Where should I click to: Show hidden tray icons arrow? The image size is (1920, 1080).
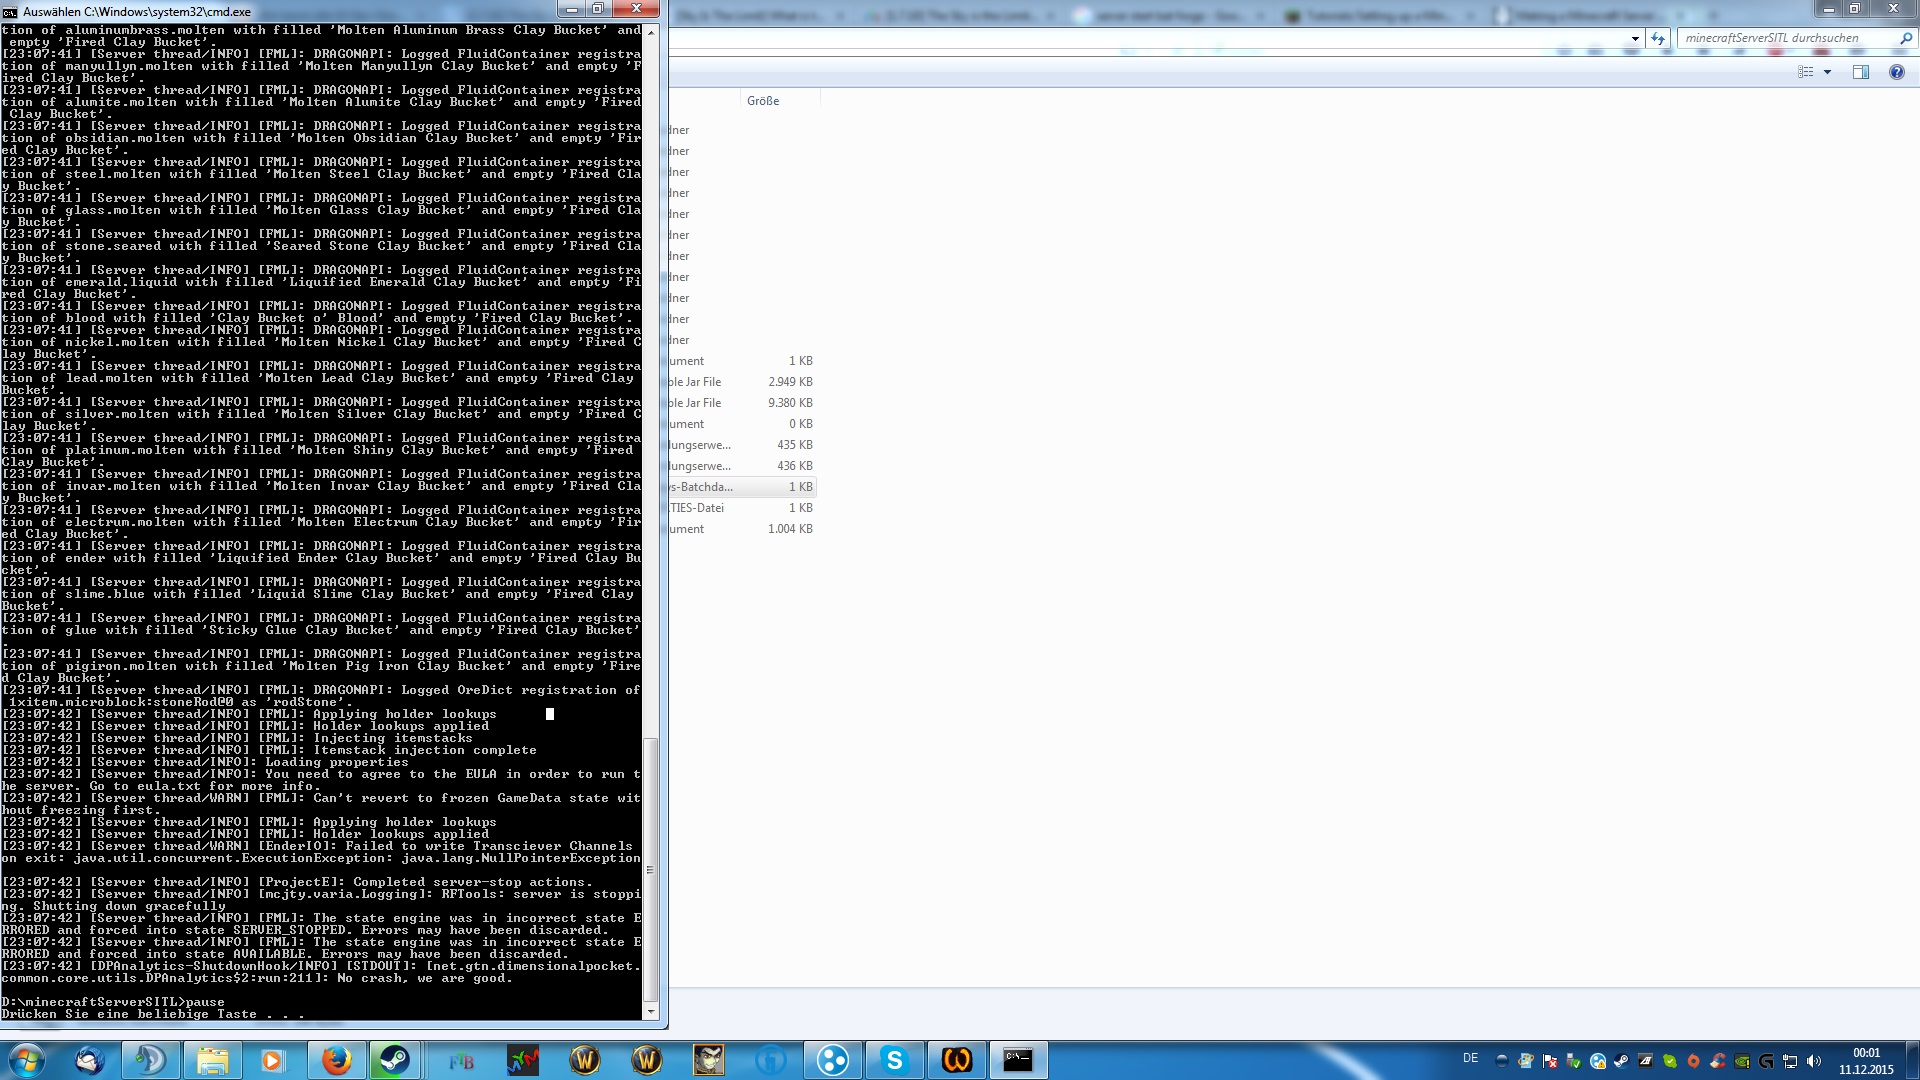point(1501,1061)
